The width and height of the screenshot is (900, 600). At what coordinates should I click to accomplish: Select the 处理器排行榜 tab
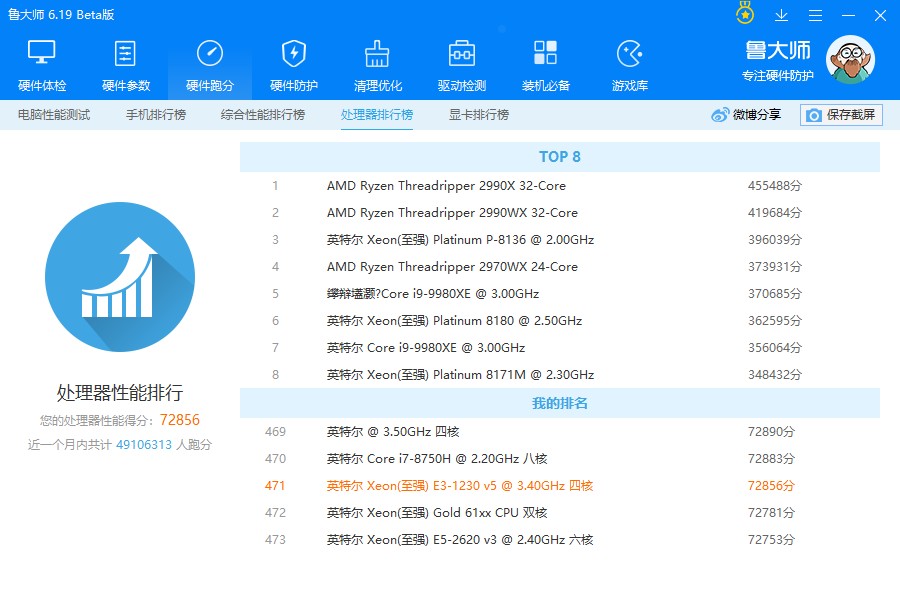click(x=377, y=115)
